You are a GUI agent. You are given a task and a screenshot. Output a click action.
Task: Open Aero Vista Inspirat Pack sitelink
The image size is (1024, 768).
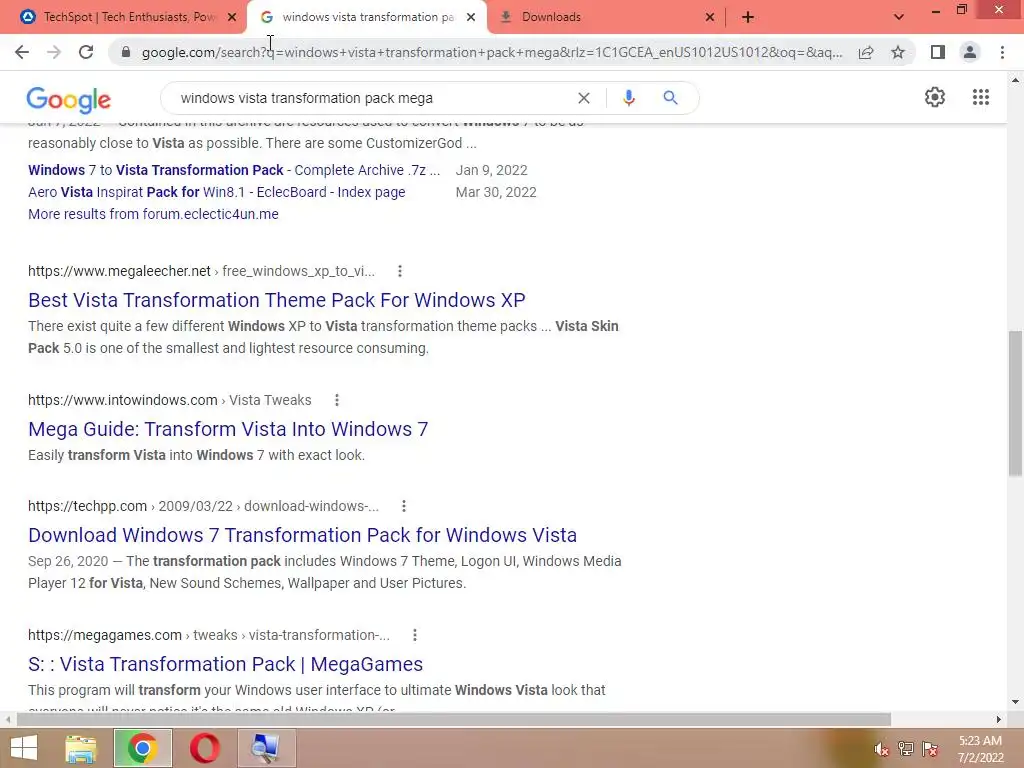pyautogui.click(x=216, y=192)
